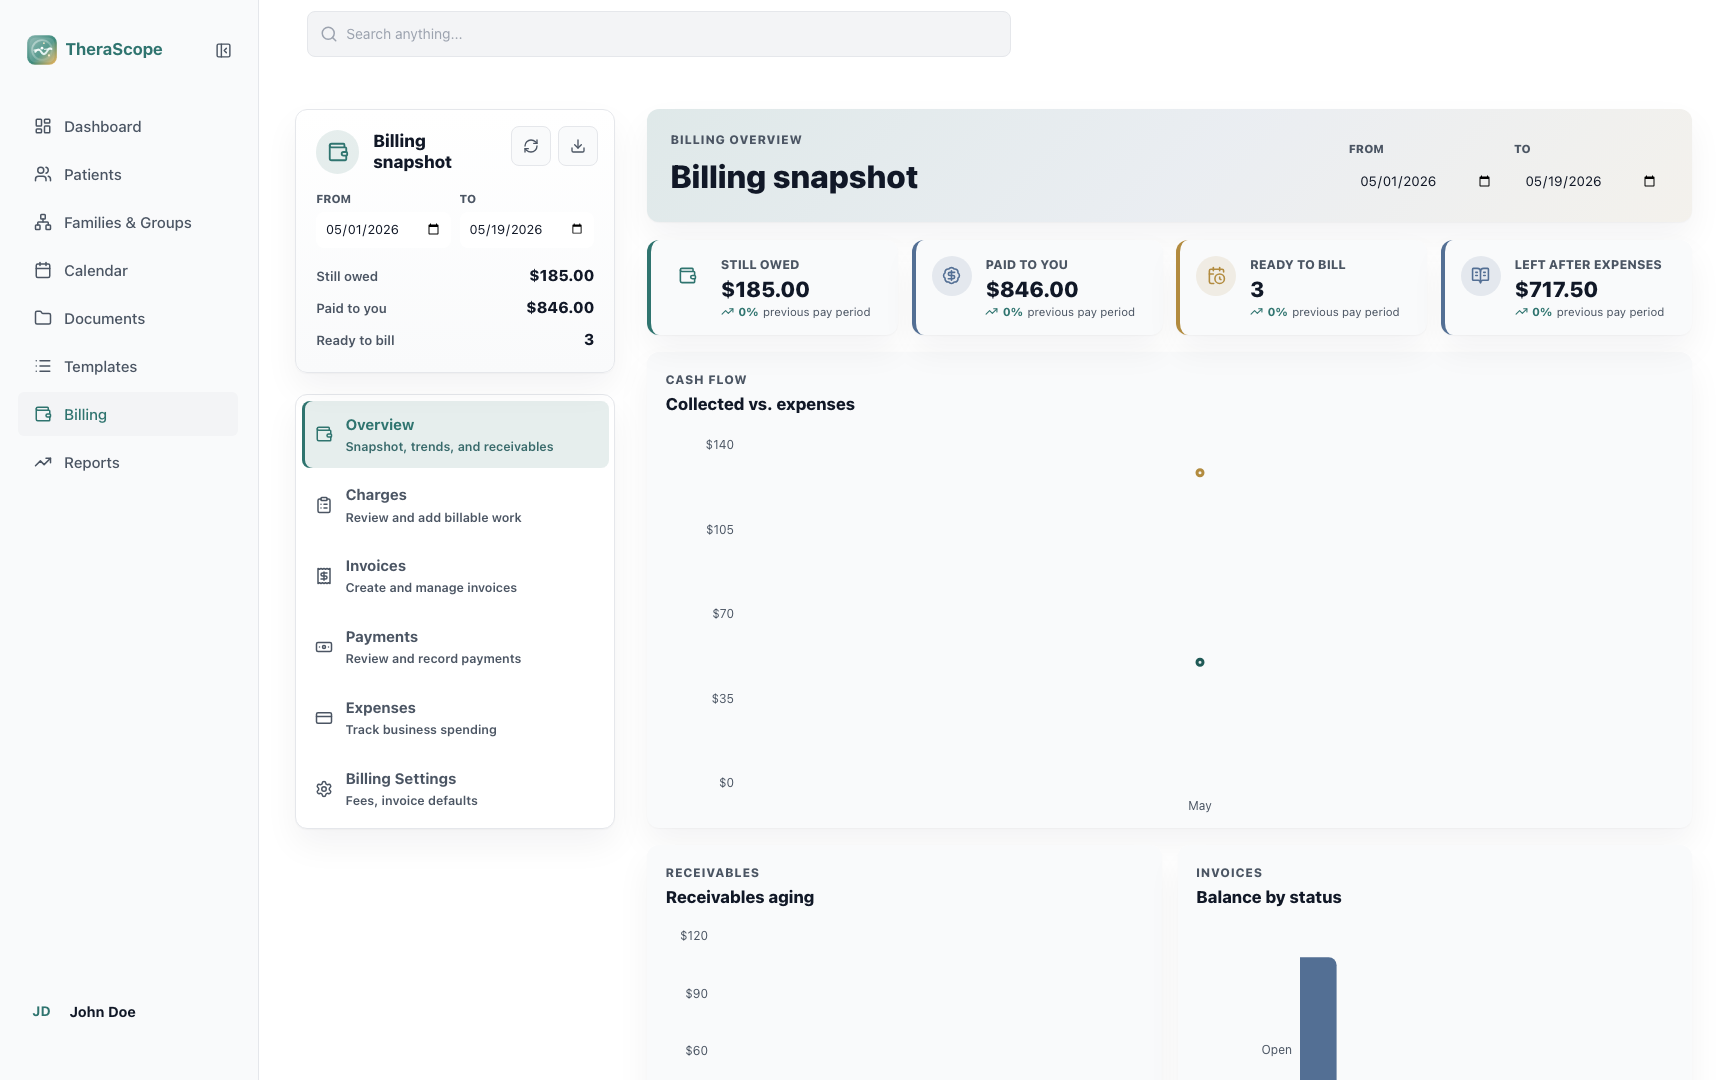Switch to Expenses tab

[455, 718]
